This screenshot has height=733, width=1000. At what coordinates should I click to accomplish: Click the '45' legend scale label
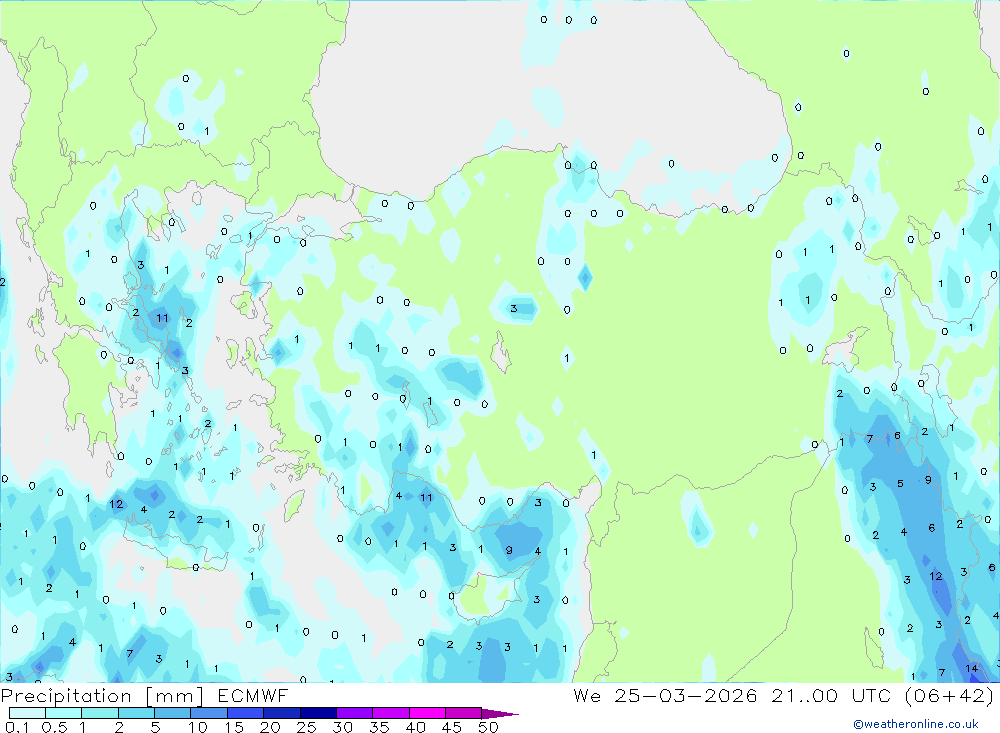[x=452, y=727]
